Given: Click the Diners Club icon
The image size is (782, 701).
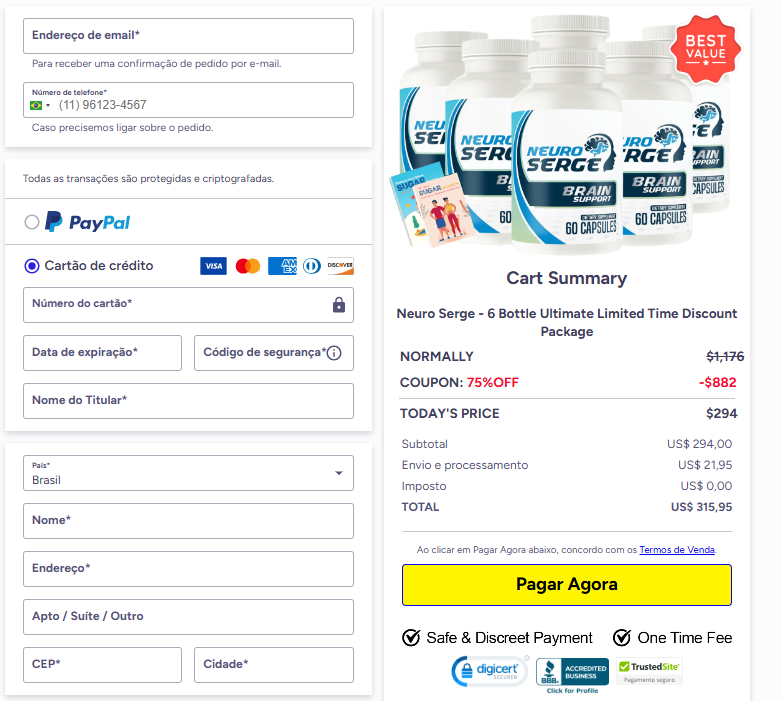Looking at the screenshot, I should pyautogui.click(x=312, y=266).
